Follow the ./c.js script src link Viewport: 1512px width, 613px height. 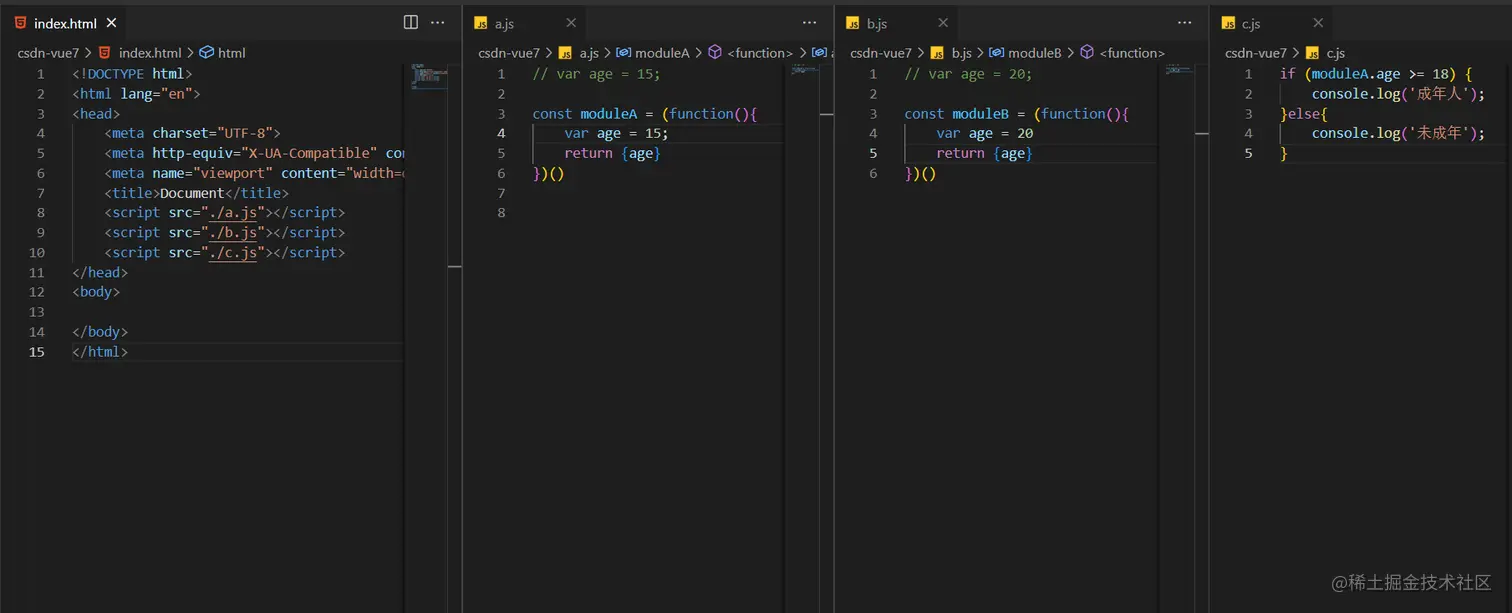233,252
